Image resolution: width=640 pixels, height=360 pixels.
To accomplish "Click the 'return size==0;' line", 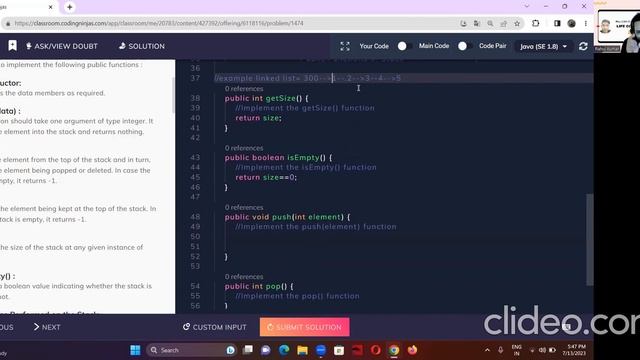I will (266, 177).
